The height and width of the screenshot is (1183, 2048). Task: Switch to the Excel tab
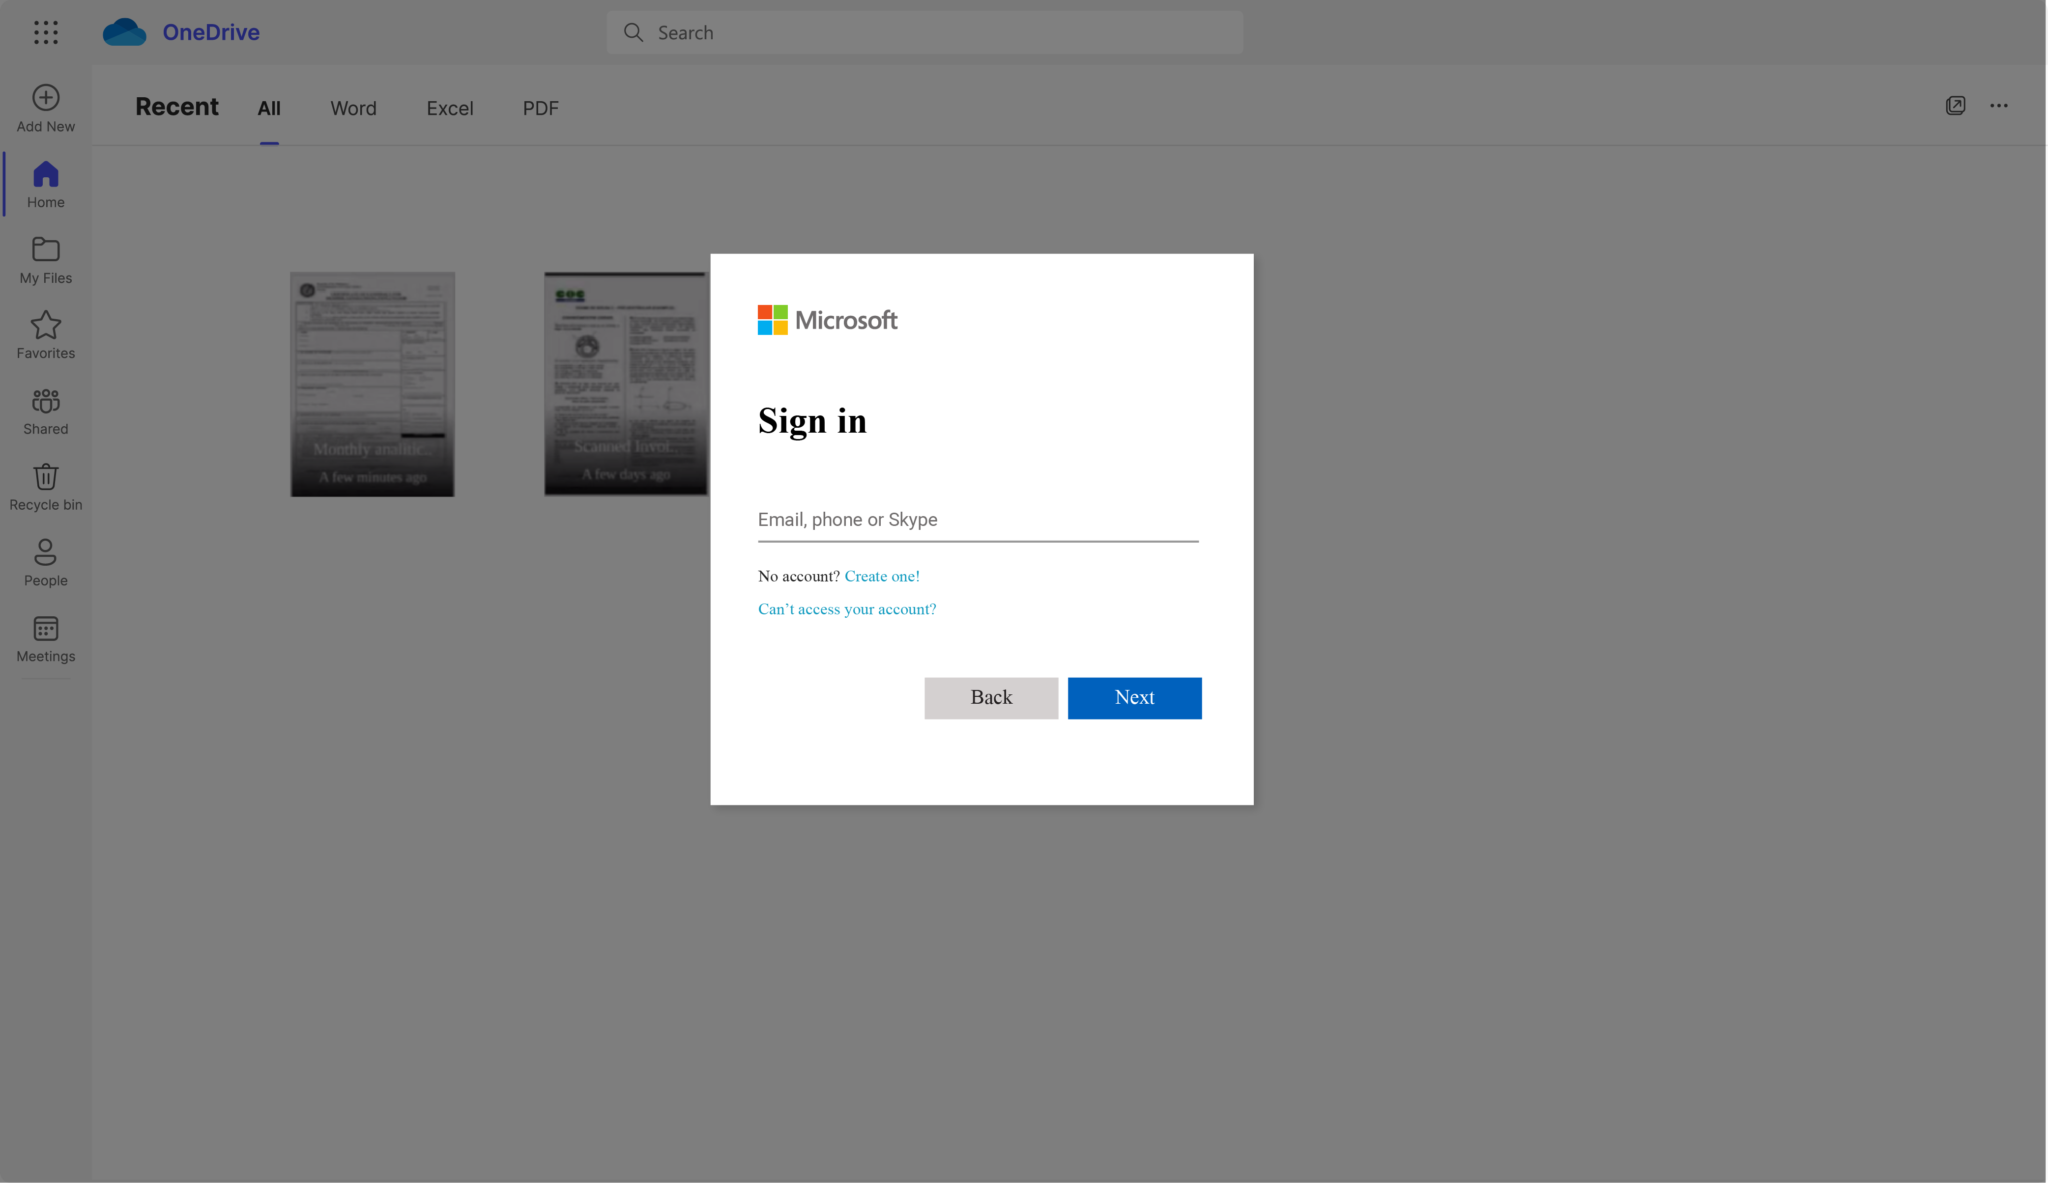(x=450, y=108)
